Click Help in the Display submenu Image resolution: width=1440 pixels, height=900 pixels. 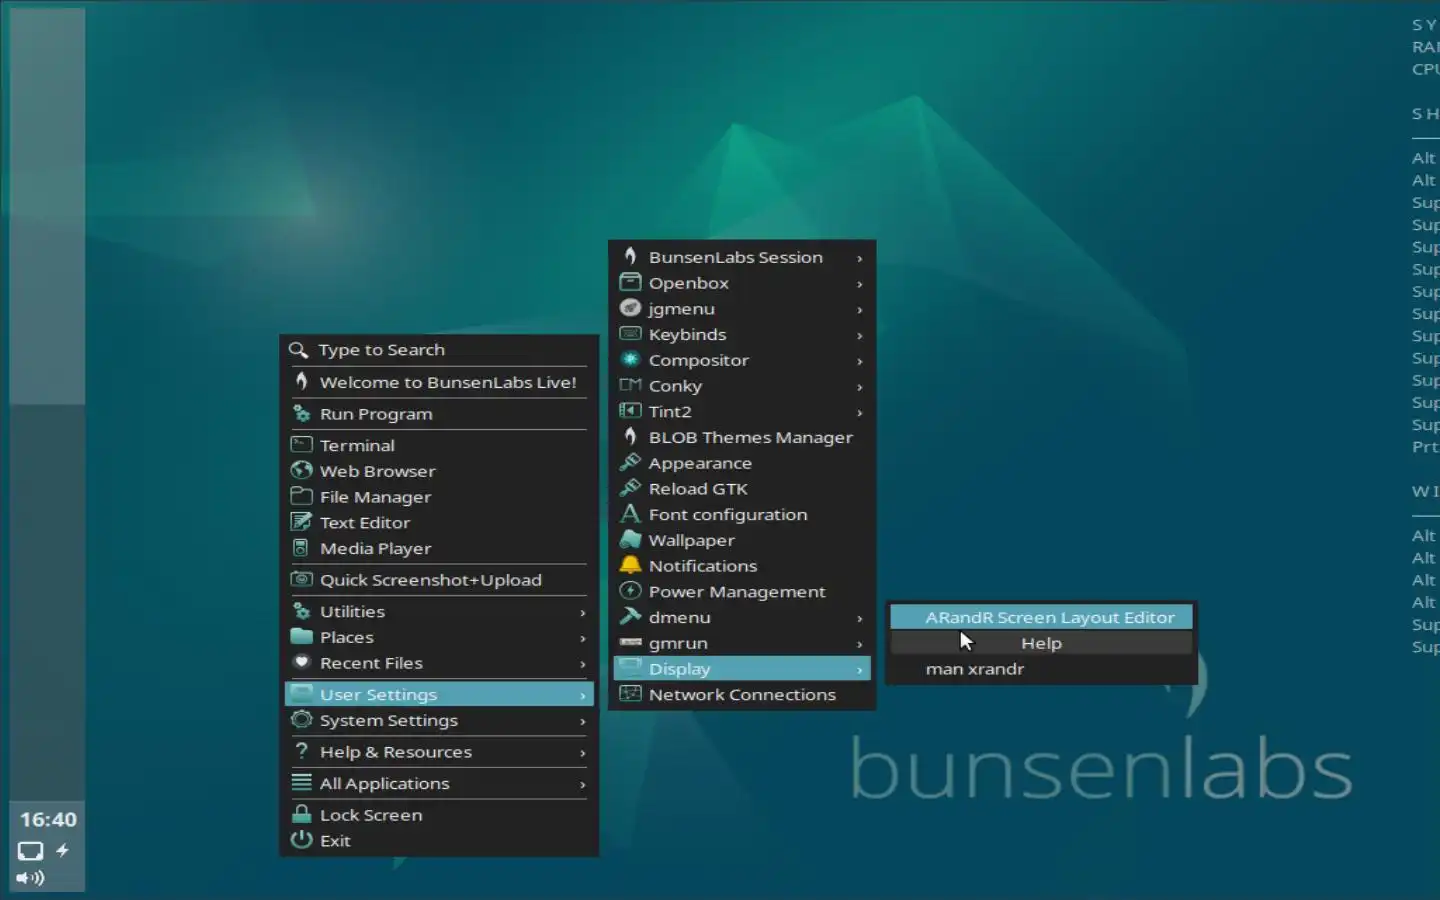pyautogui.click(x=1041, y=643)
